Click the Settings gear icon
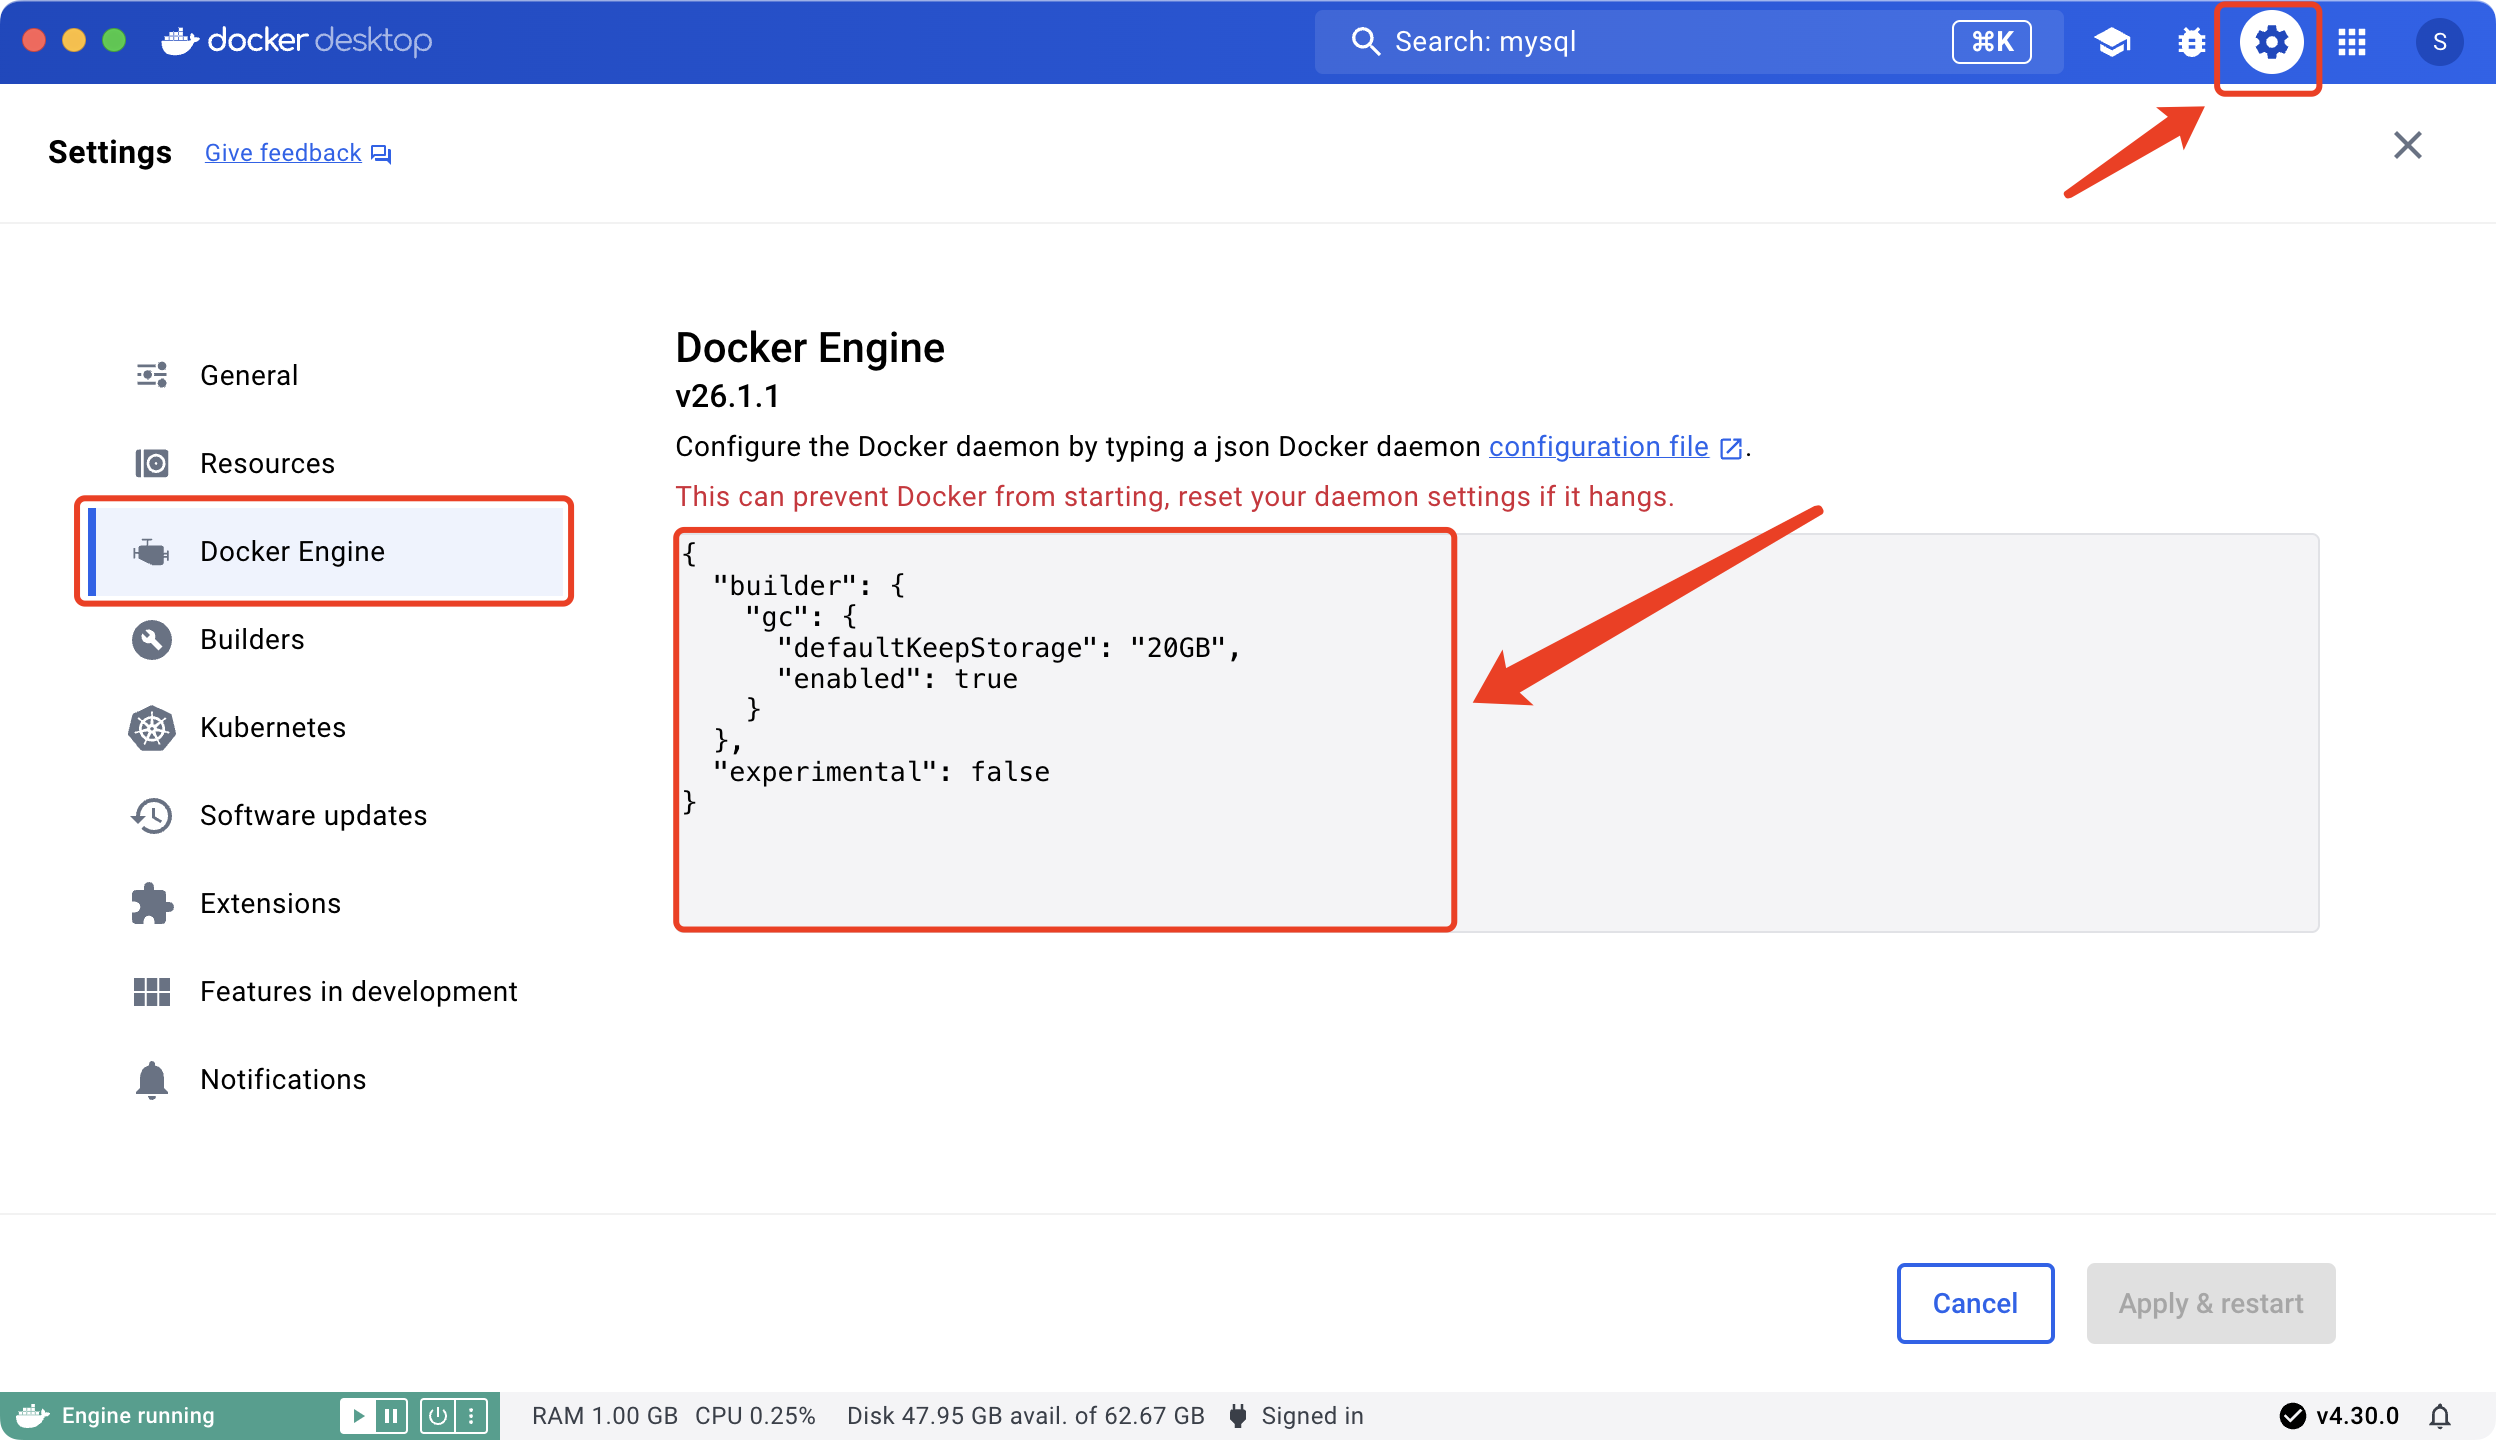The image size is (2496, 1440). (x=2271, y=42)
